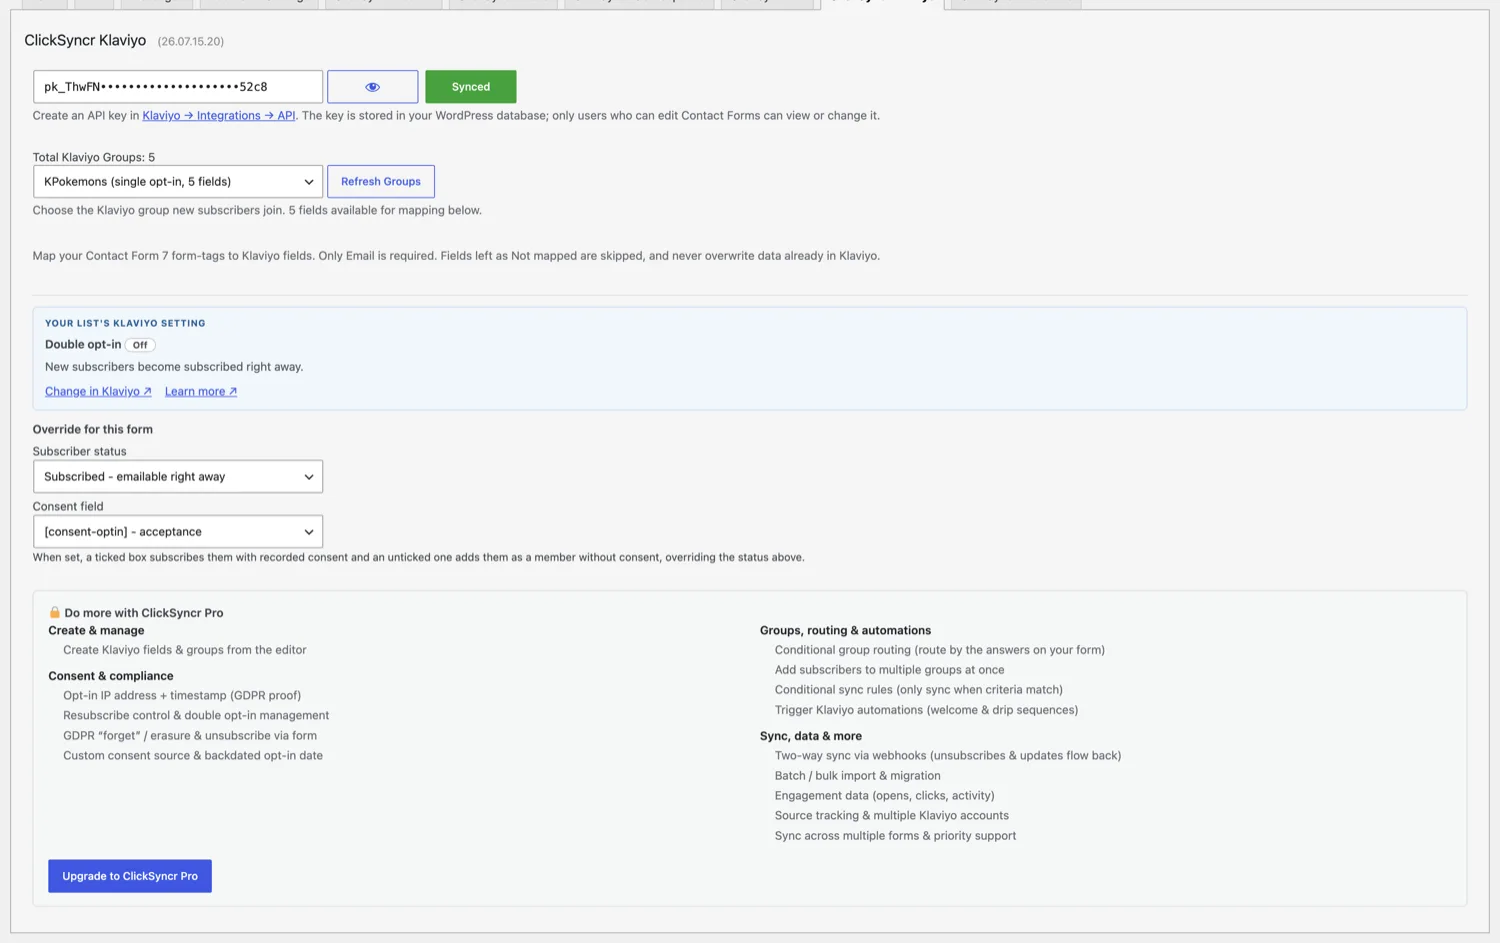Click the Total Klaviyo Groups: 5 label

tap(94, 157)
